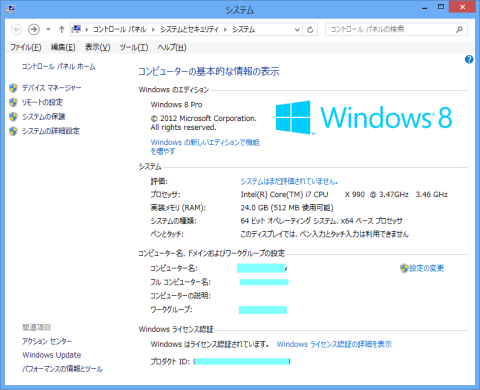Click the shield icon beside 設定の変更
The width and height of the screenshot is (480, 390).
(404, 268)
